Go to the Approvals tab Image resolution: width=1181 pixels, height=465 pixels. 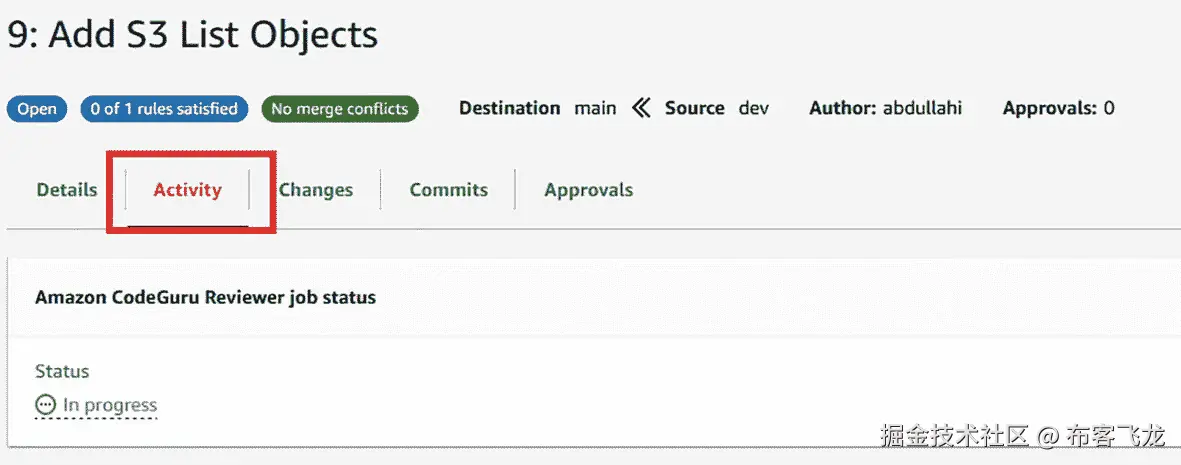click(x=588, y=190)
